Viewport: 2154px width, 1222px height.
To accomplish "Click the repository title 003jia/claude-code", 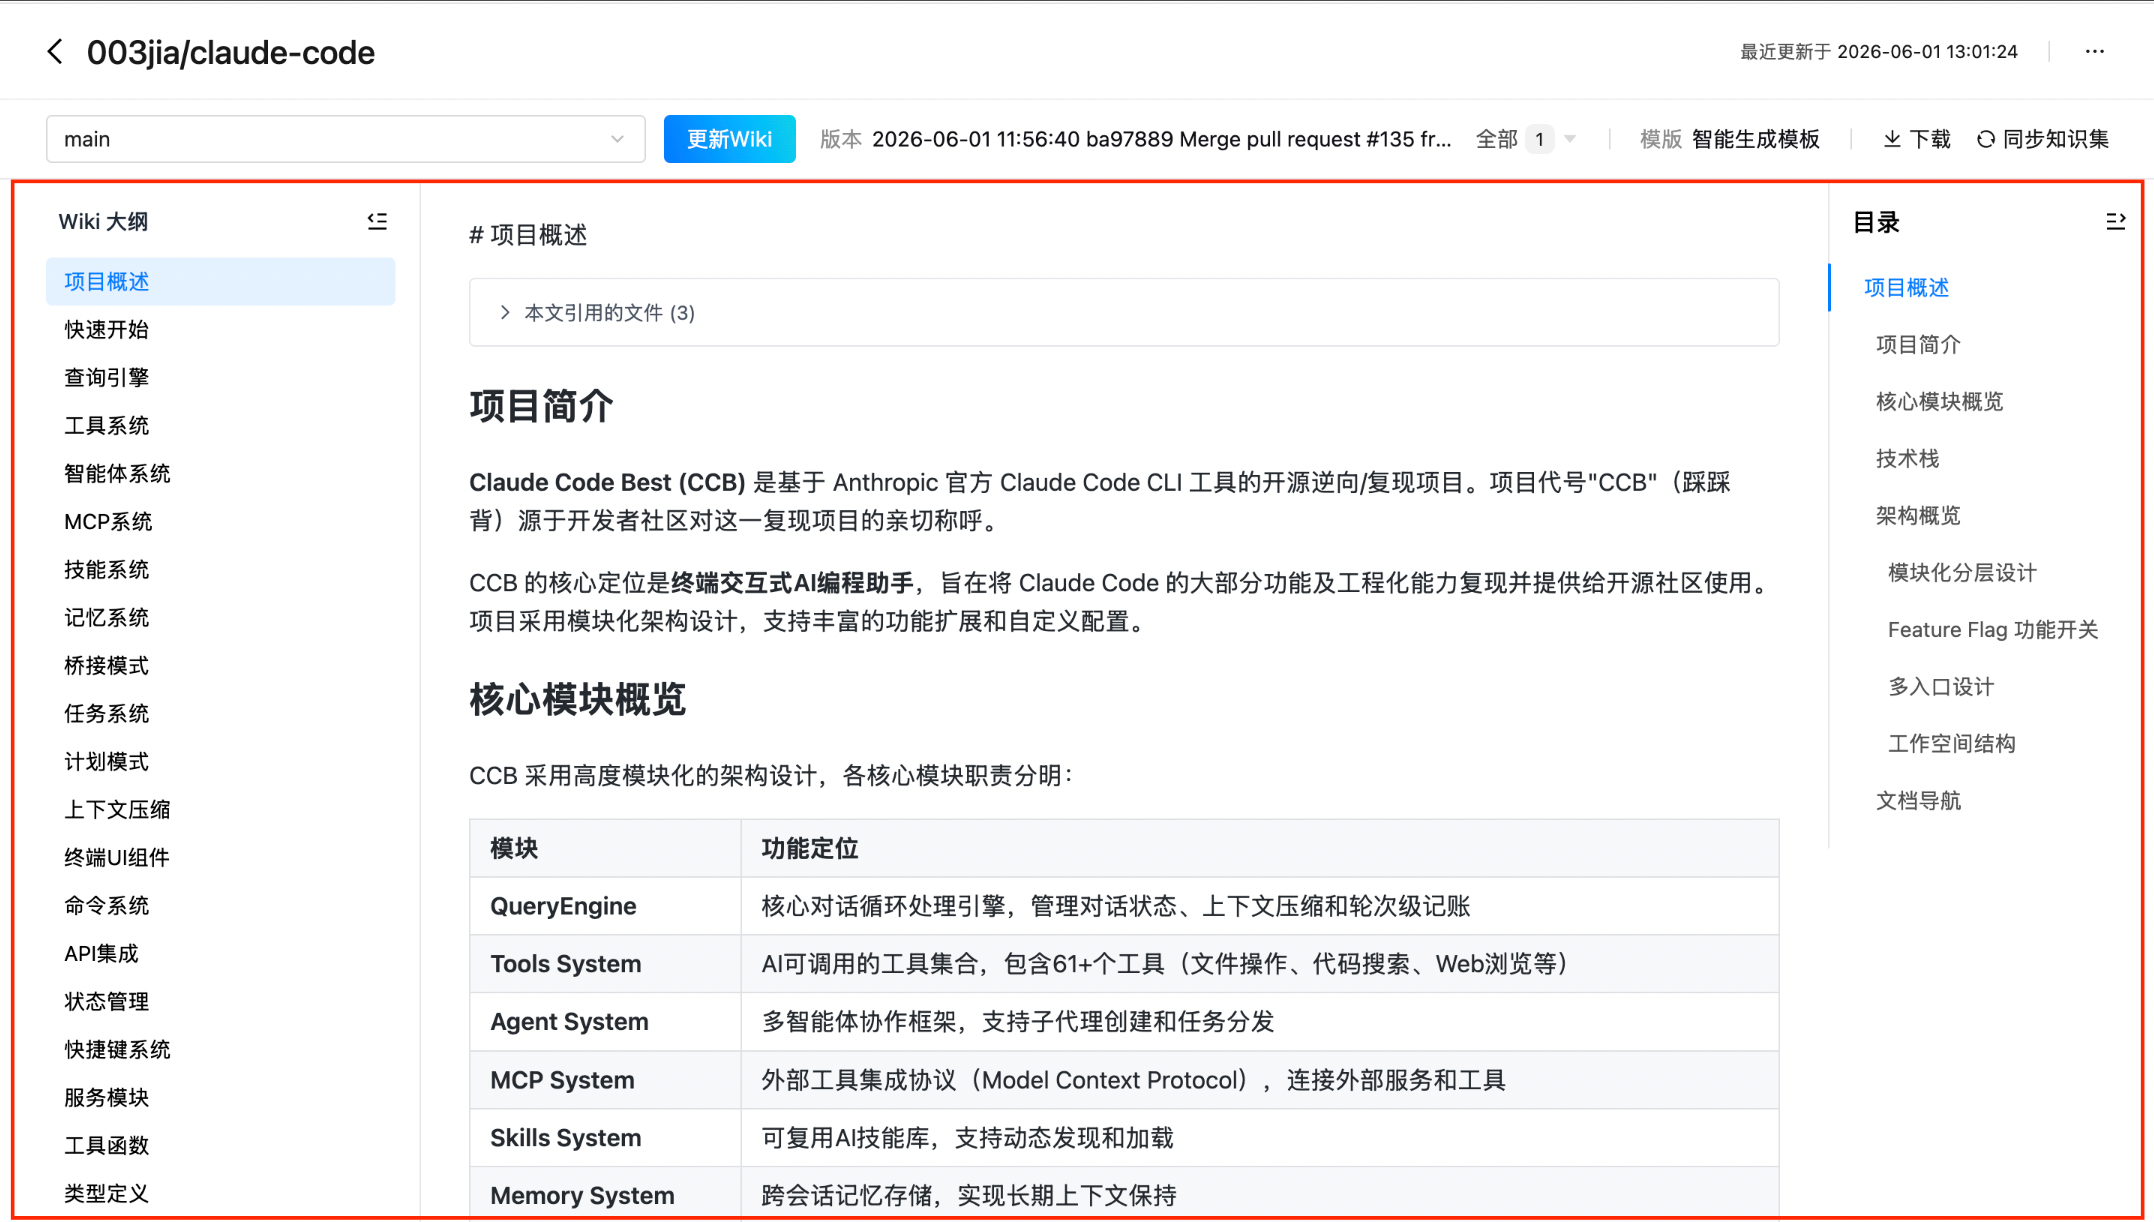I will [230, 52].
